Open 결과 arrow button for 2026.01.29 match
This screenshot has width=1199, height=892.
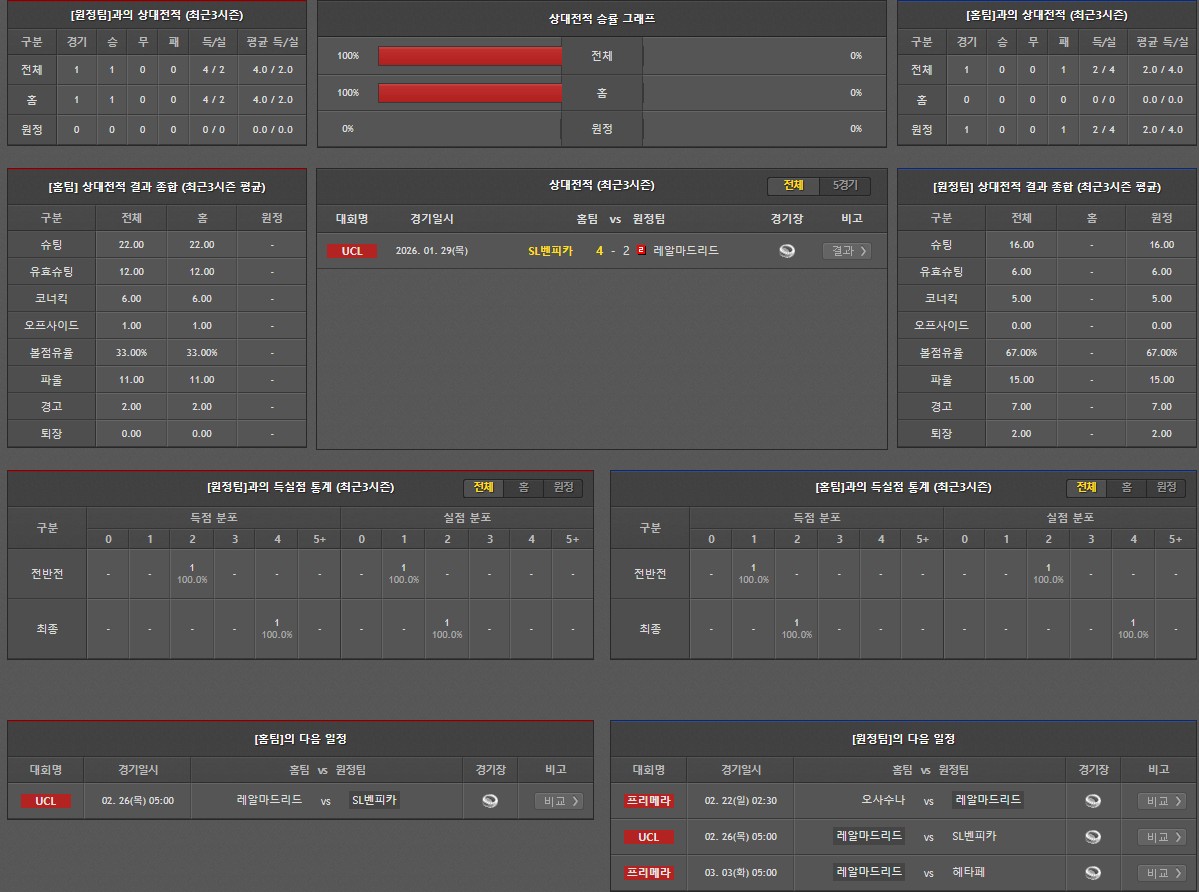[846, 251]
